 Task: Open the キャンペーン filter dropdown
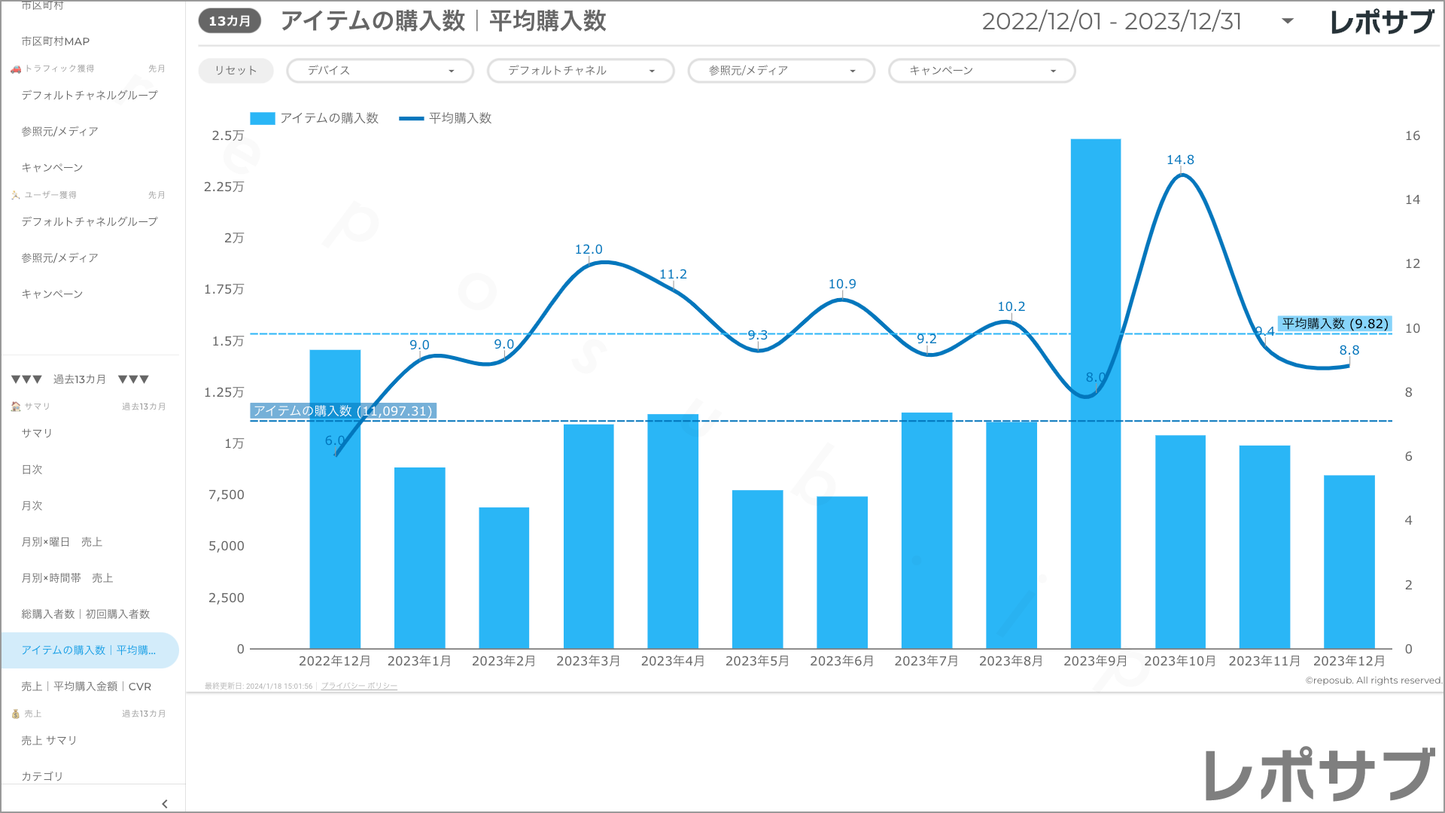click(x=981, y=71)
